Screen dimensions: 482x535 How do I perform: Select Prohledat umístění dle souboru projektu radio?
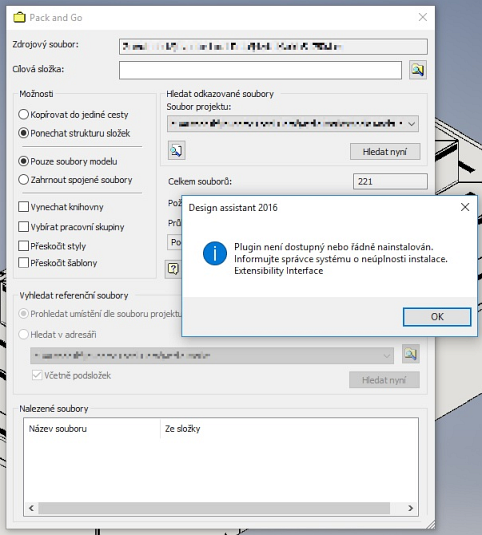23,314
